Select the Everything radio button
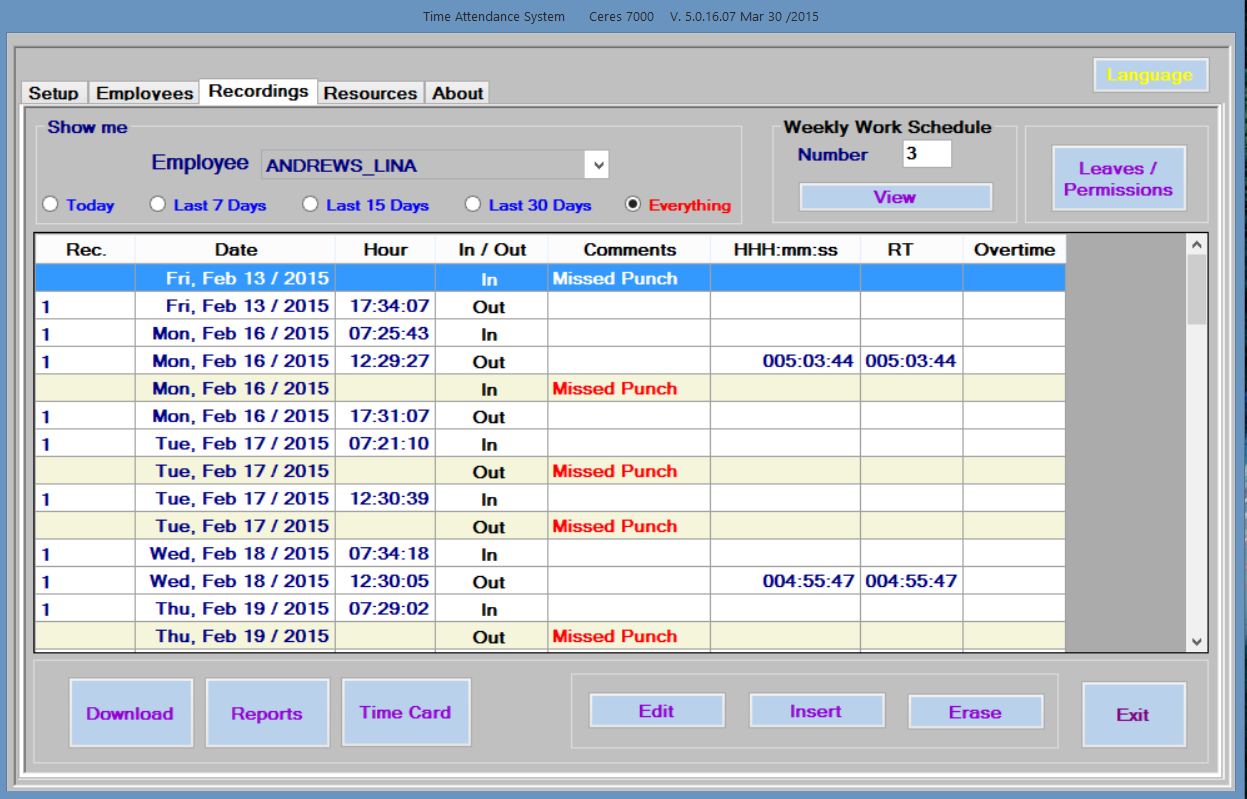The height and width of the screenshot is (799, 1247). 632,205
